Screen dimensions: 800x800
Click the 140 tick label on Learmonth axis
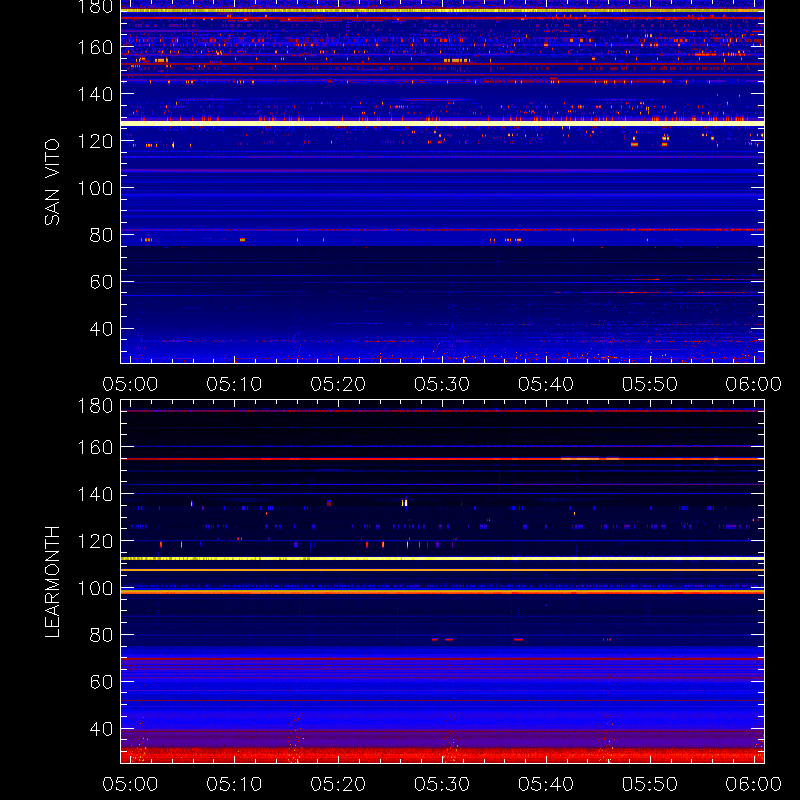coord(95,494)
